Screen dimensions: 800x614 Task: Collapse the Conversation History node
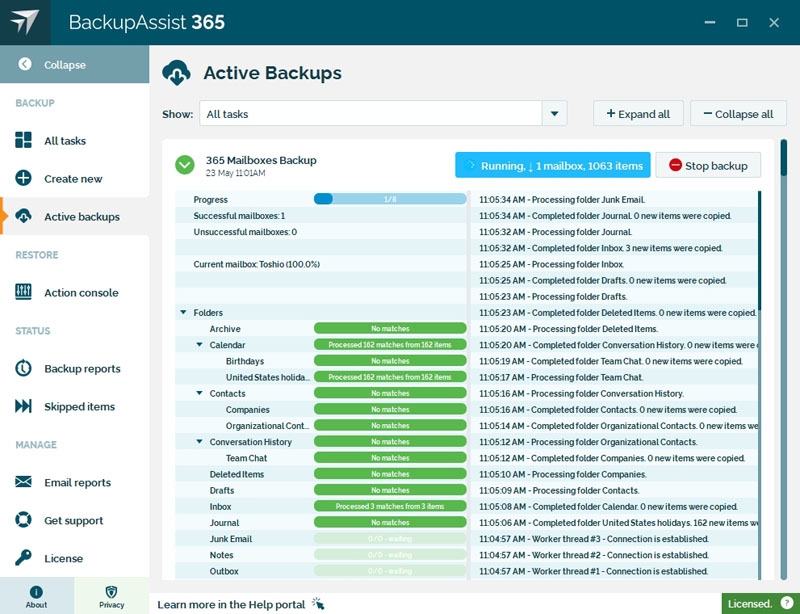click(199, 441)
